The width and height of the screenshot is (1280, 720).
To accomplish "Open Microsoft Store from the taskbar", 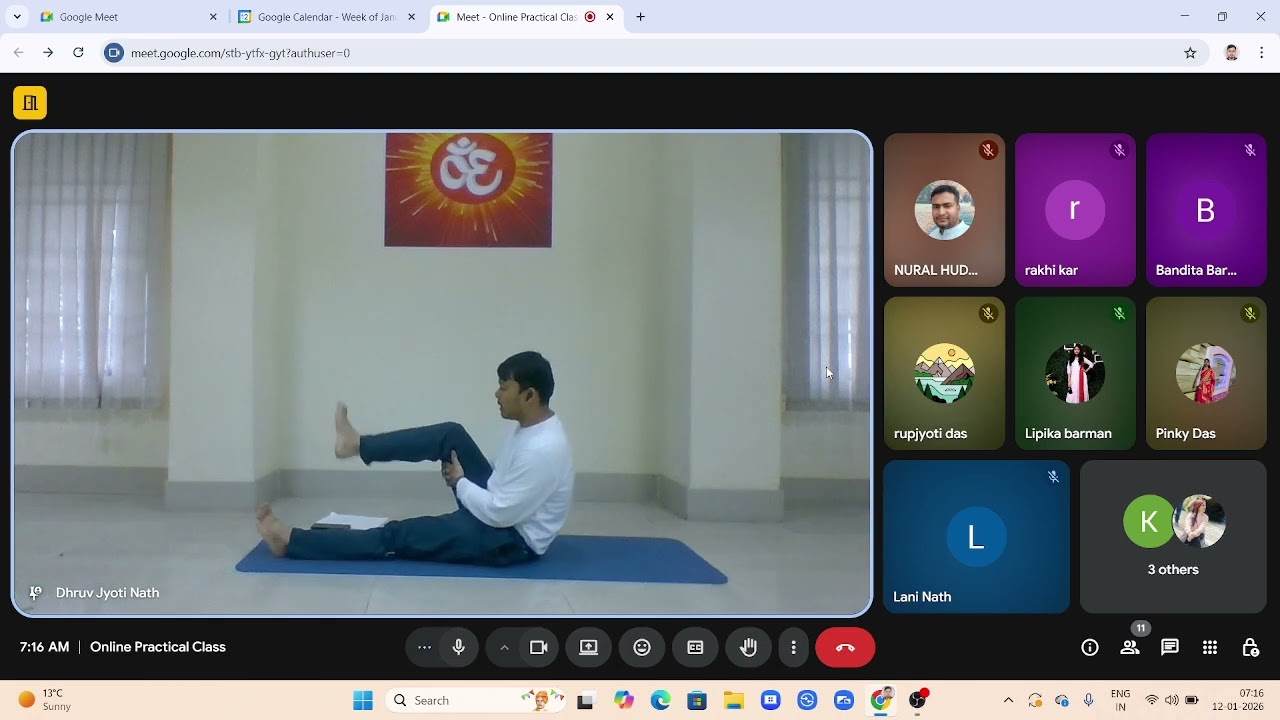I will pos(697,700).
